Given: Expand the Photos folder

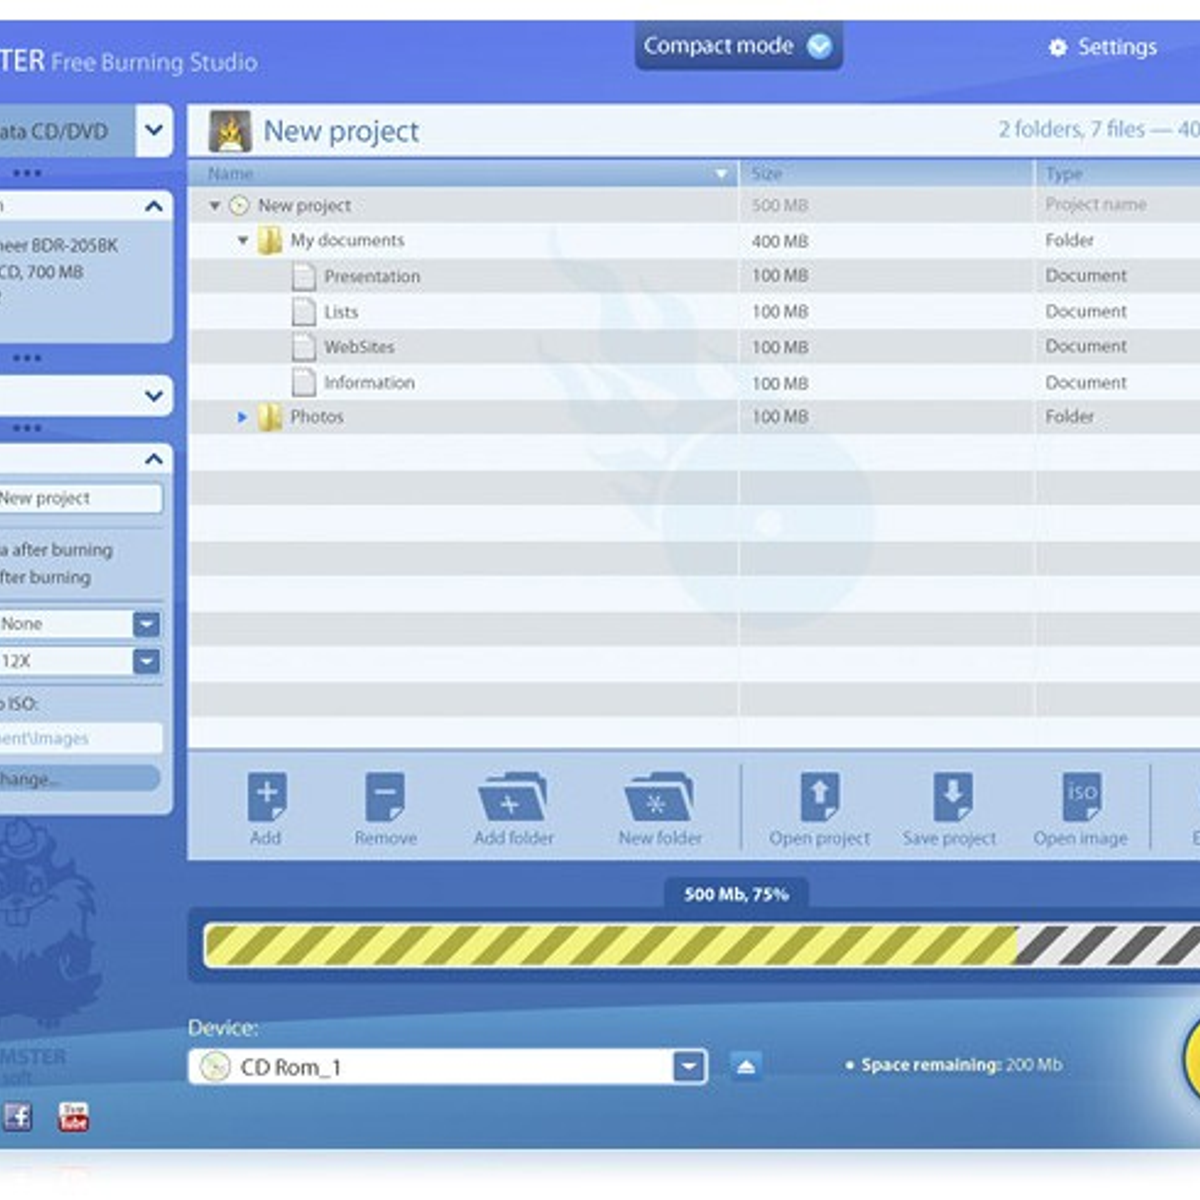Looking at the screenshot, I should [242, 417].
